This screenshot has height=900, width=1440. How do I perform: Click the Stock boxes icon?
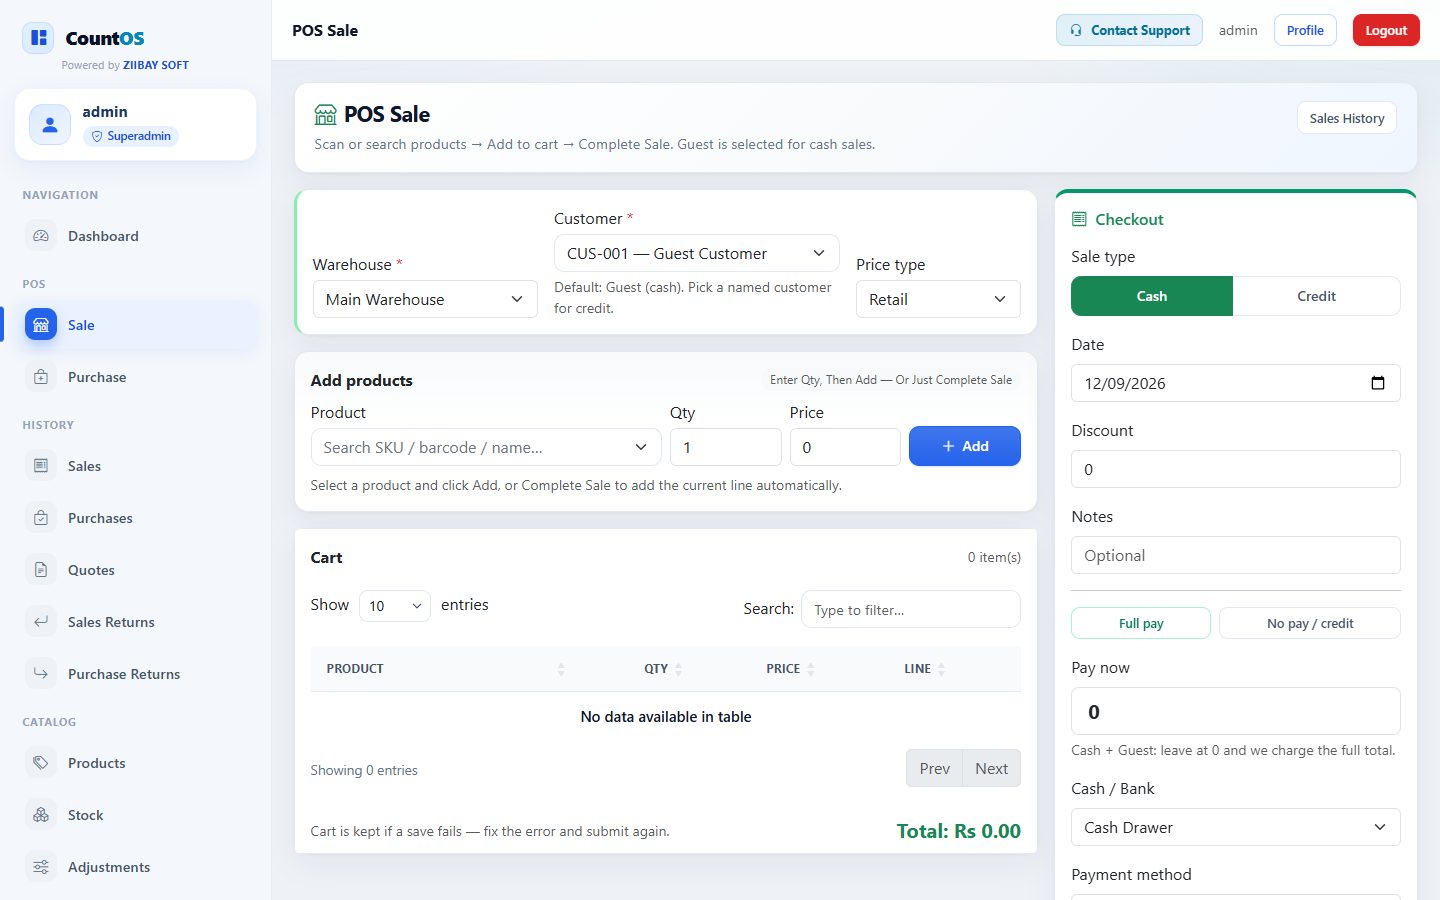pyautogui.click(x=41, y=815)
